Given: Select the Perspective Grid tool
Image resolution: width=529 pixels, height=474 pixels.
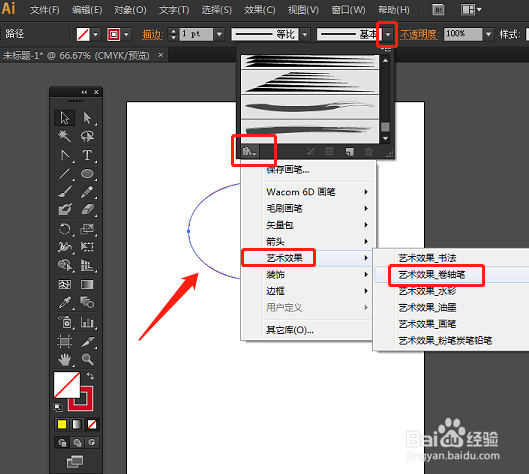Looking at the screenshot, I should [x=87, y=265].
